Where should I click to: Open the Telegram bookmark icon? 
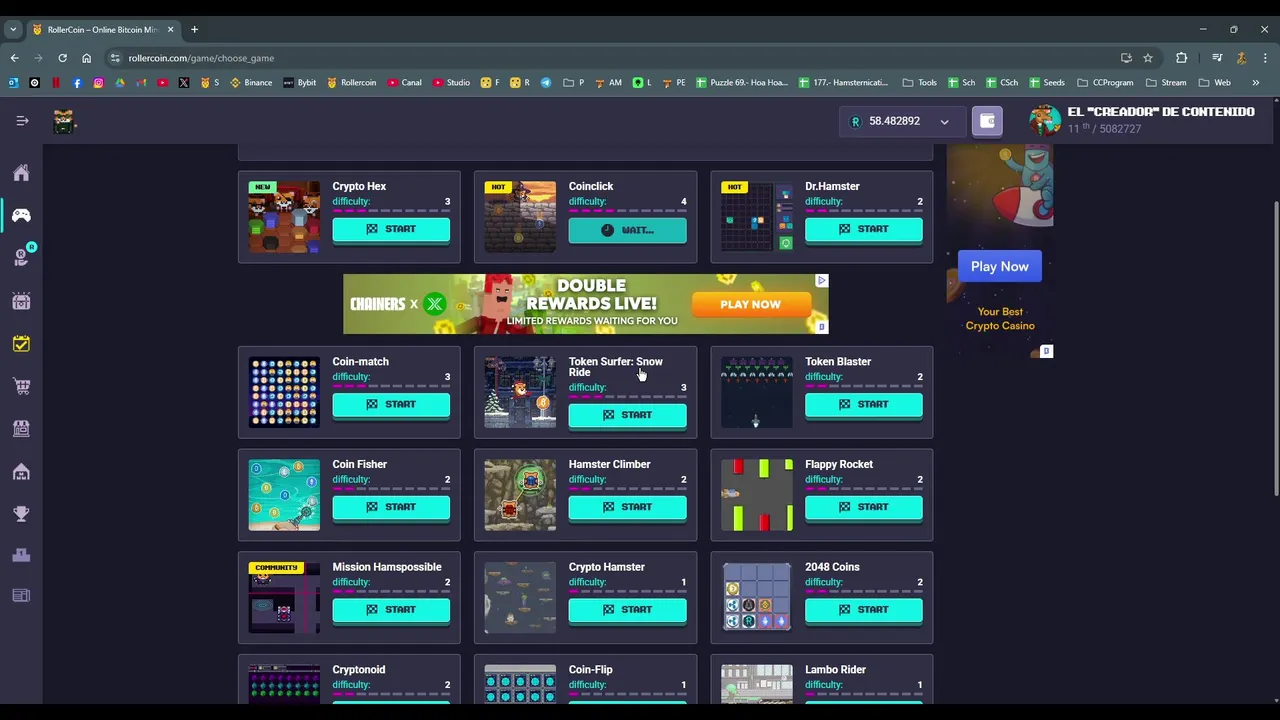click(x=546, y=83)
